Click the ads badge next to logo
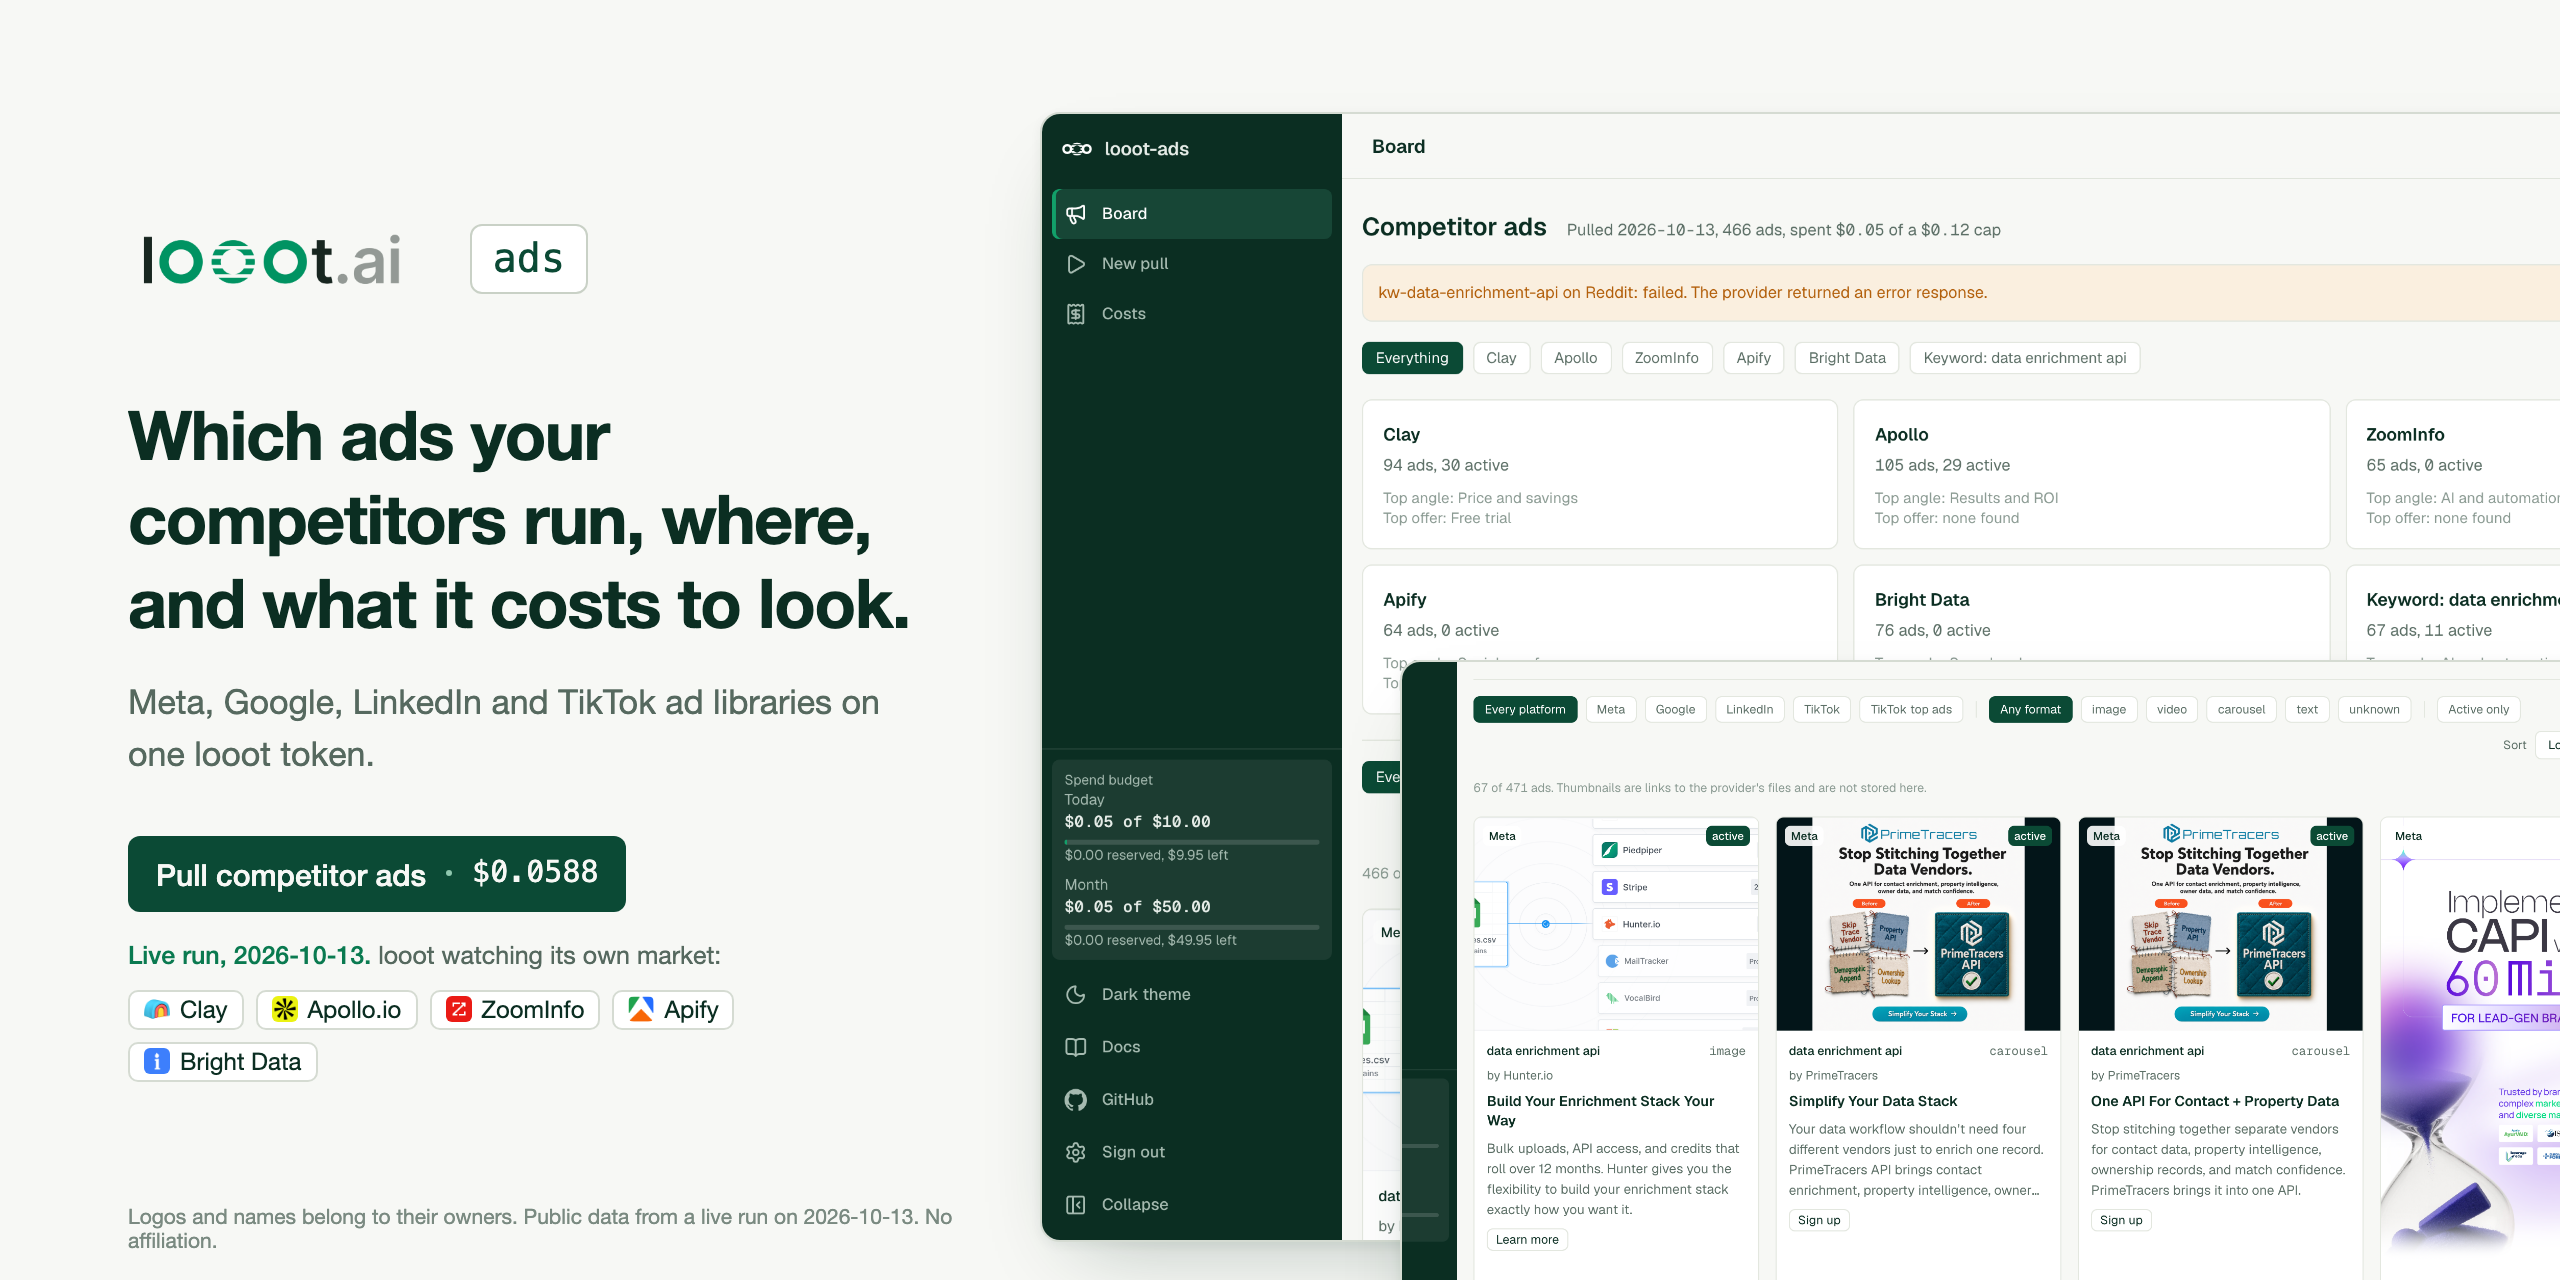The height and width of the screenshot is (1280, 2560). (x=529, y=259)
